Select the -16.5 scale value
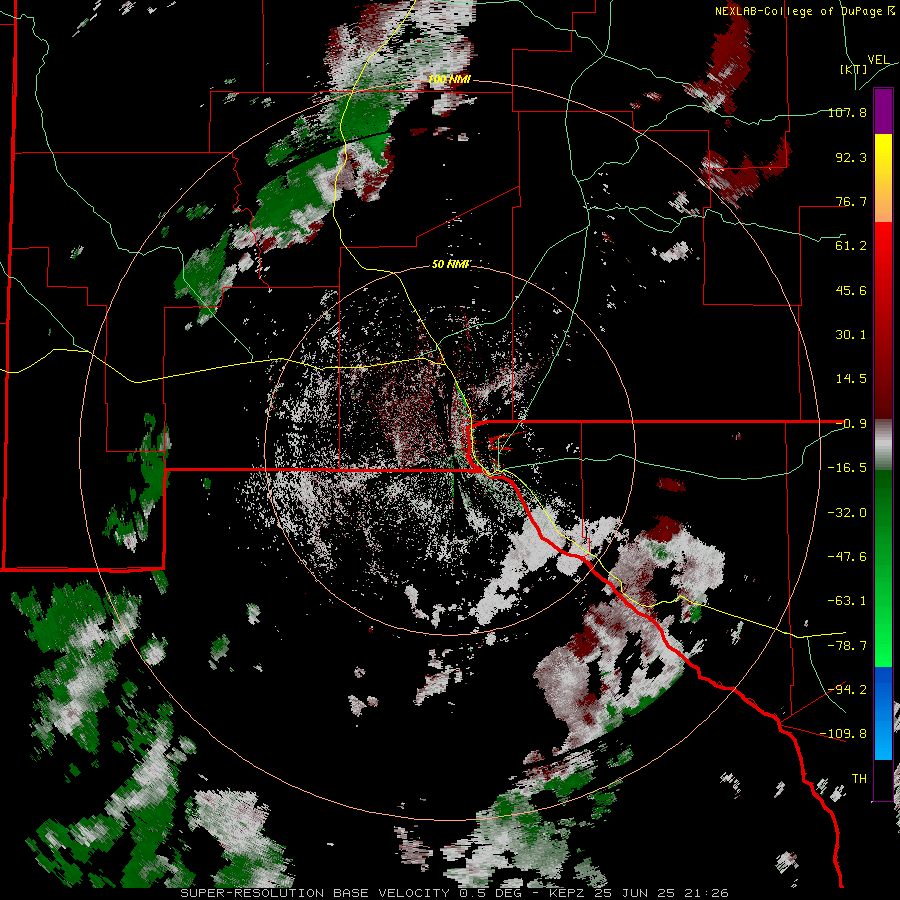900x900 pixels. click(x=847, y=468)
